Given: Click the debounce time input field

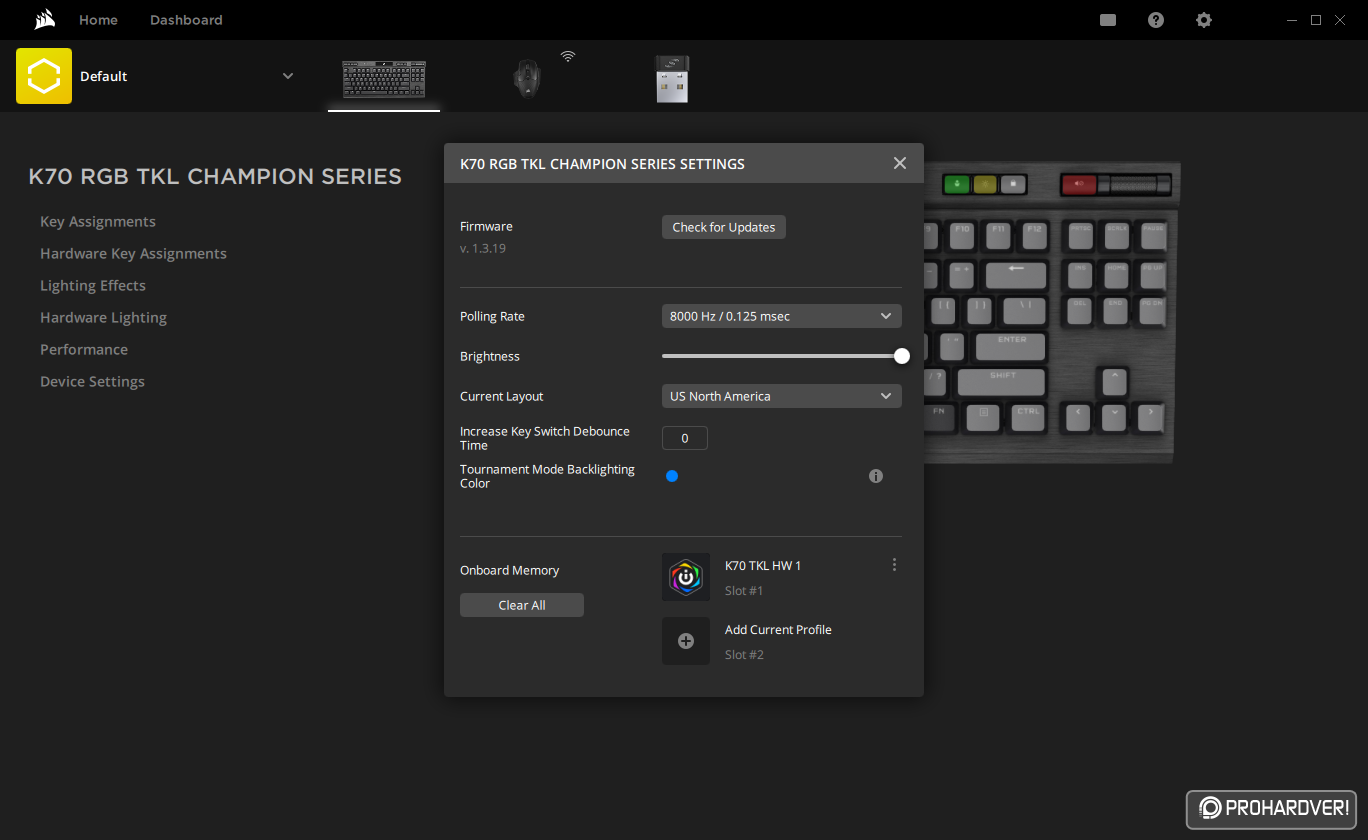Looking at the screenshot, I should point(685,438).
